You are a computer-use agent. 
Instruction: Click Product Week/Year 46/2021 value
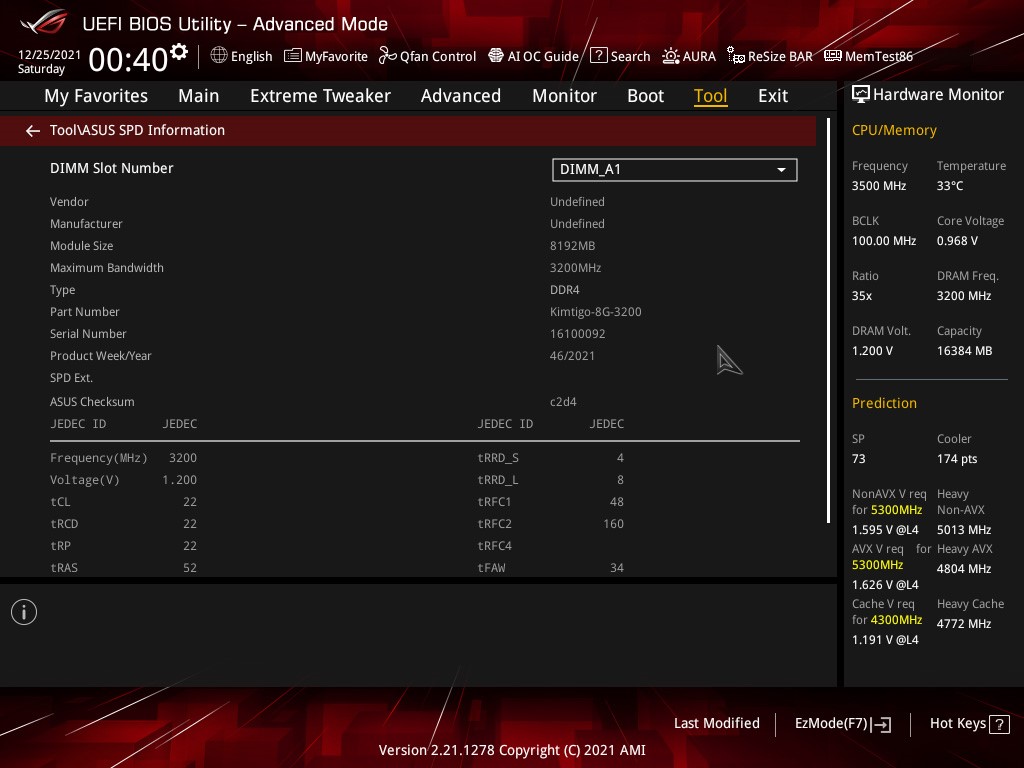click(x=572, y=356)
